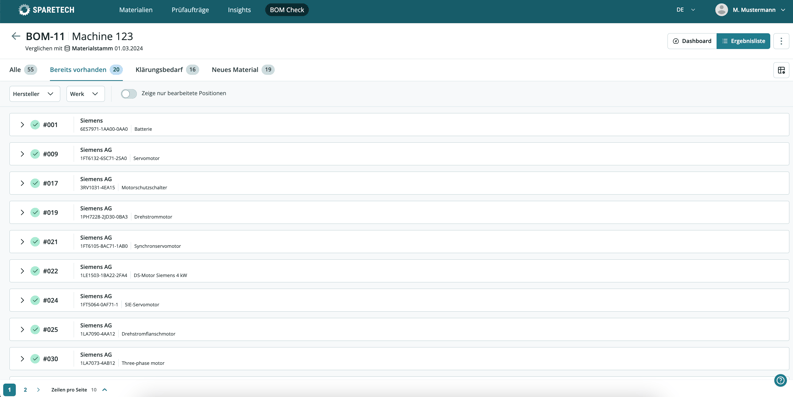Click part number 1PH7228-2JD30-0BA3

(104, 217)
